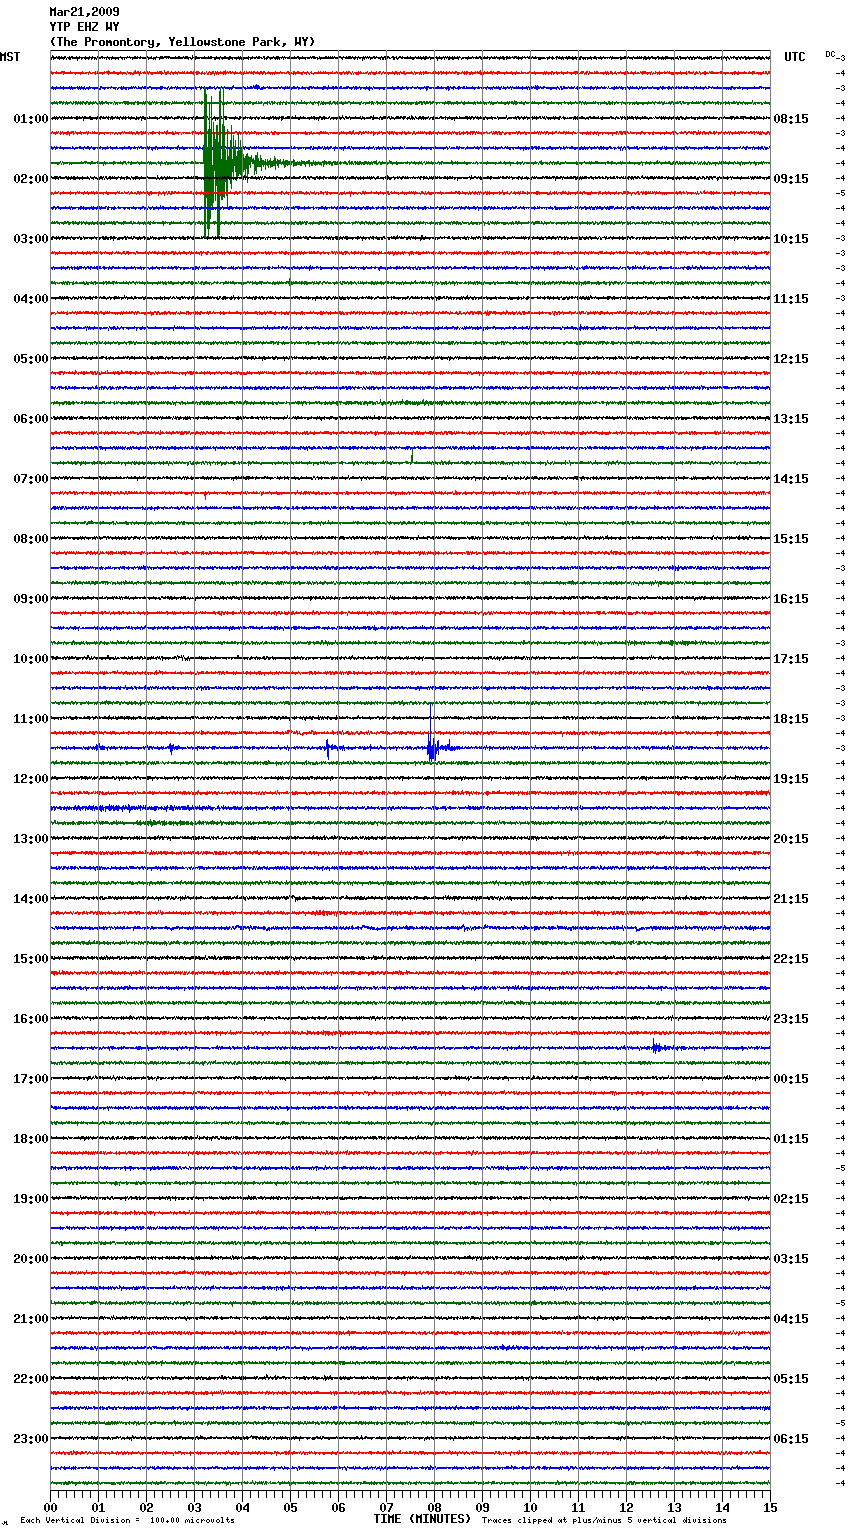The image size is (850, 1534).
Task: Click the MST column header
Action: (x=10, y=57)
